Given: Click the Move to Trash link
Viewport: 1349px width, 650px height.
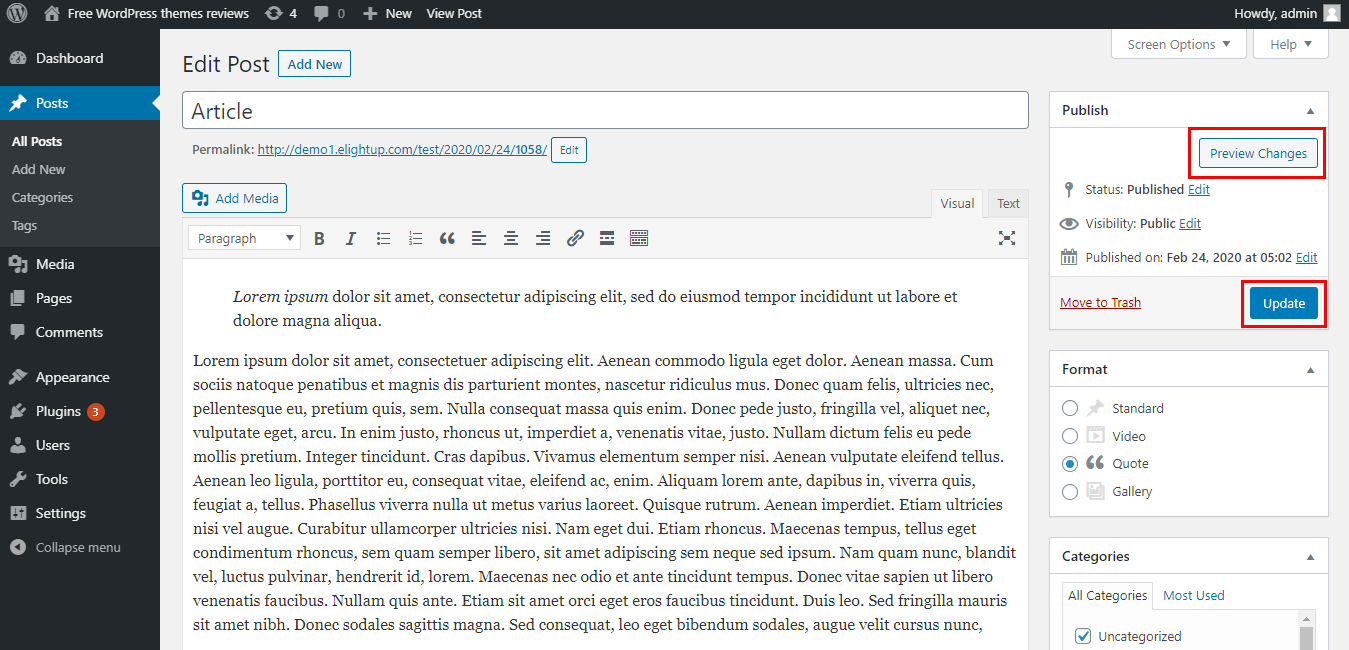Looking at the screenshot, I should coord(1100,301).
